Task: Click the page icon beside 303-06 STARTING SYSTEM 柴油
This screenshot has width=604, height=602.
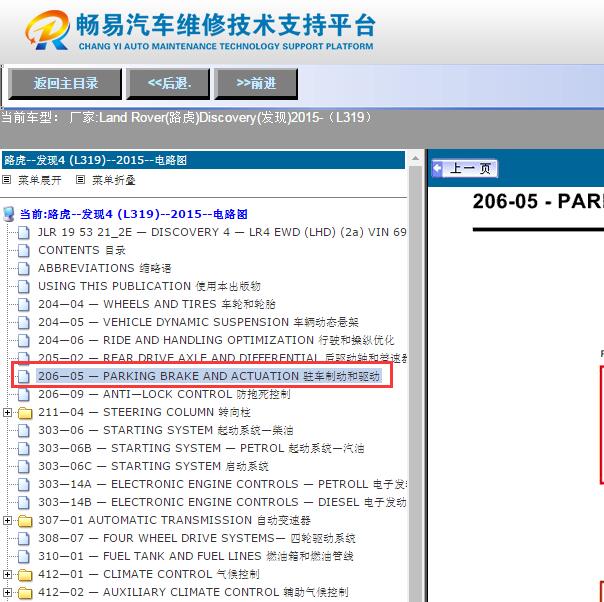Action: tap(24, 431)
